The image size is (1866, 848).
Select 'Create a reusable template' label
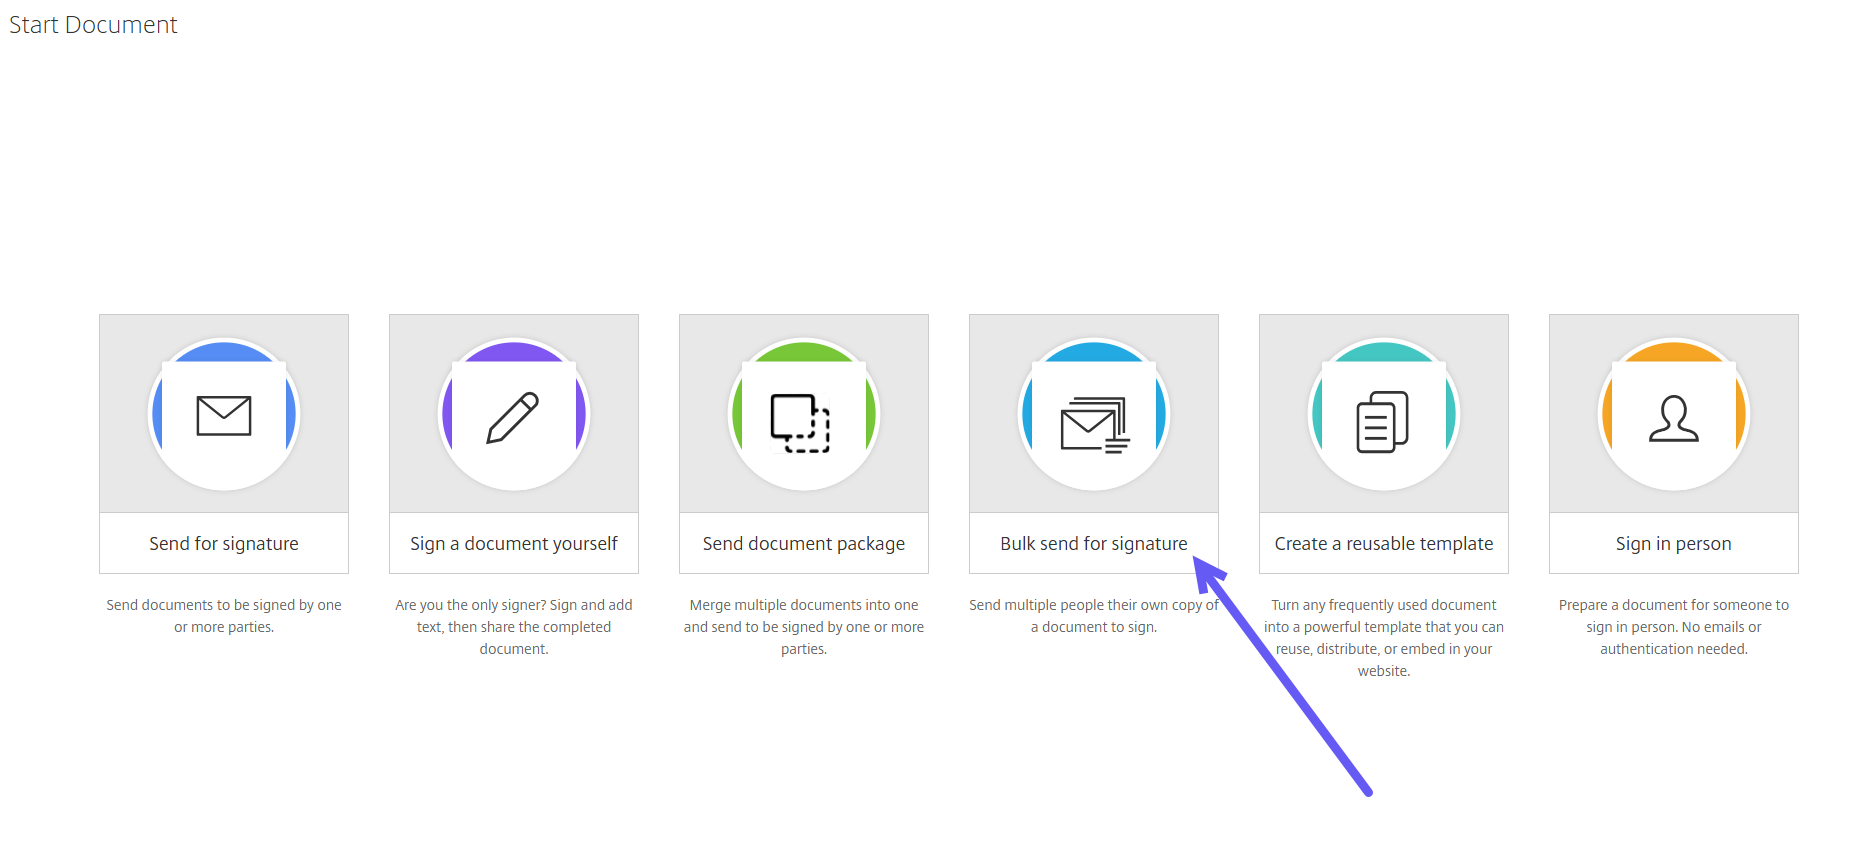click(x=1383, y=543)
